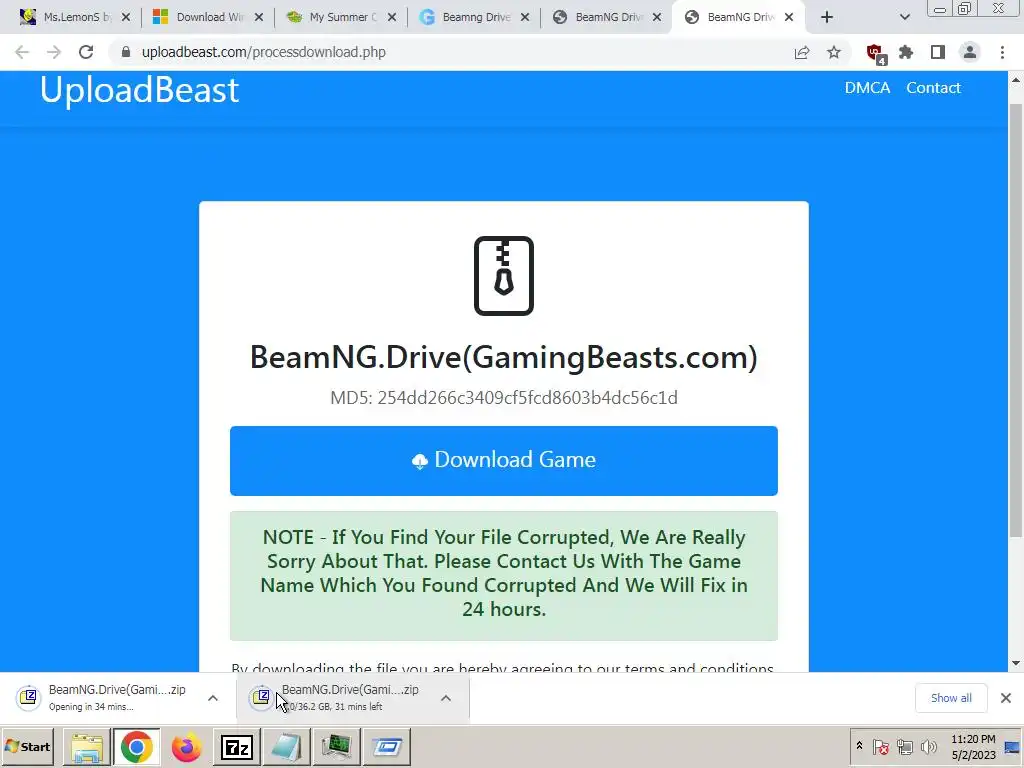Open File Explorer from the taskbar

point(86,747)
